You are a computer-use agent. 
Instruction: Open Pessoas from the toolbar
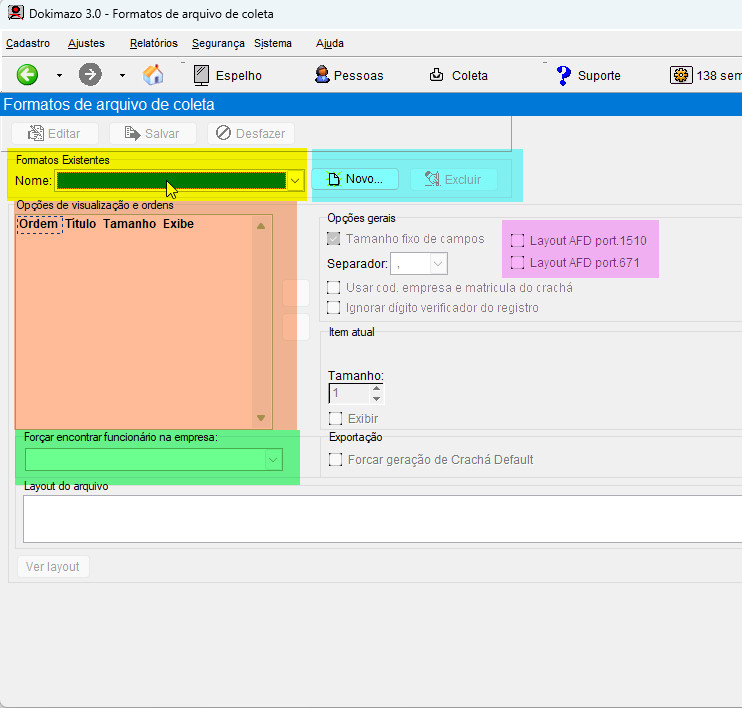322,75
